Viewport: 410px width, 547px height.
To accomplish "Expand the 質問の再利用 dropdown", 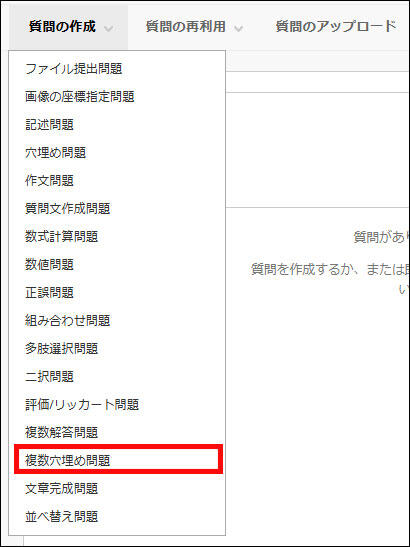I will pyautogui.click(x=194, y=27).
